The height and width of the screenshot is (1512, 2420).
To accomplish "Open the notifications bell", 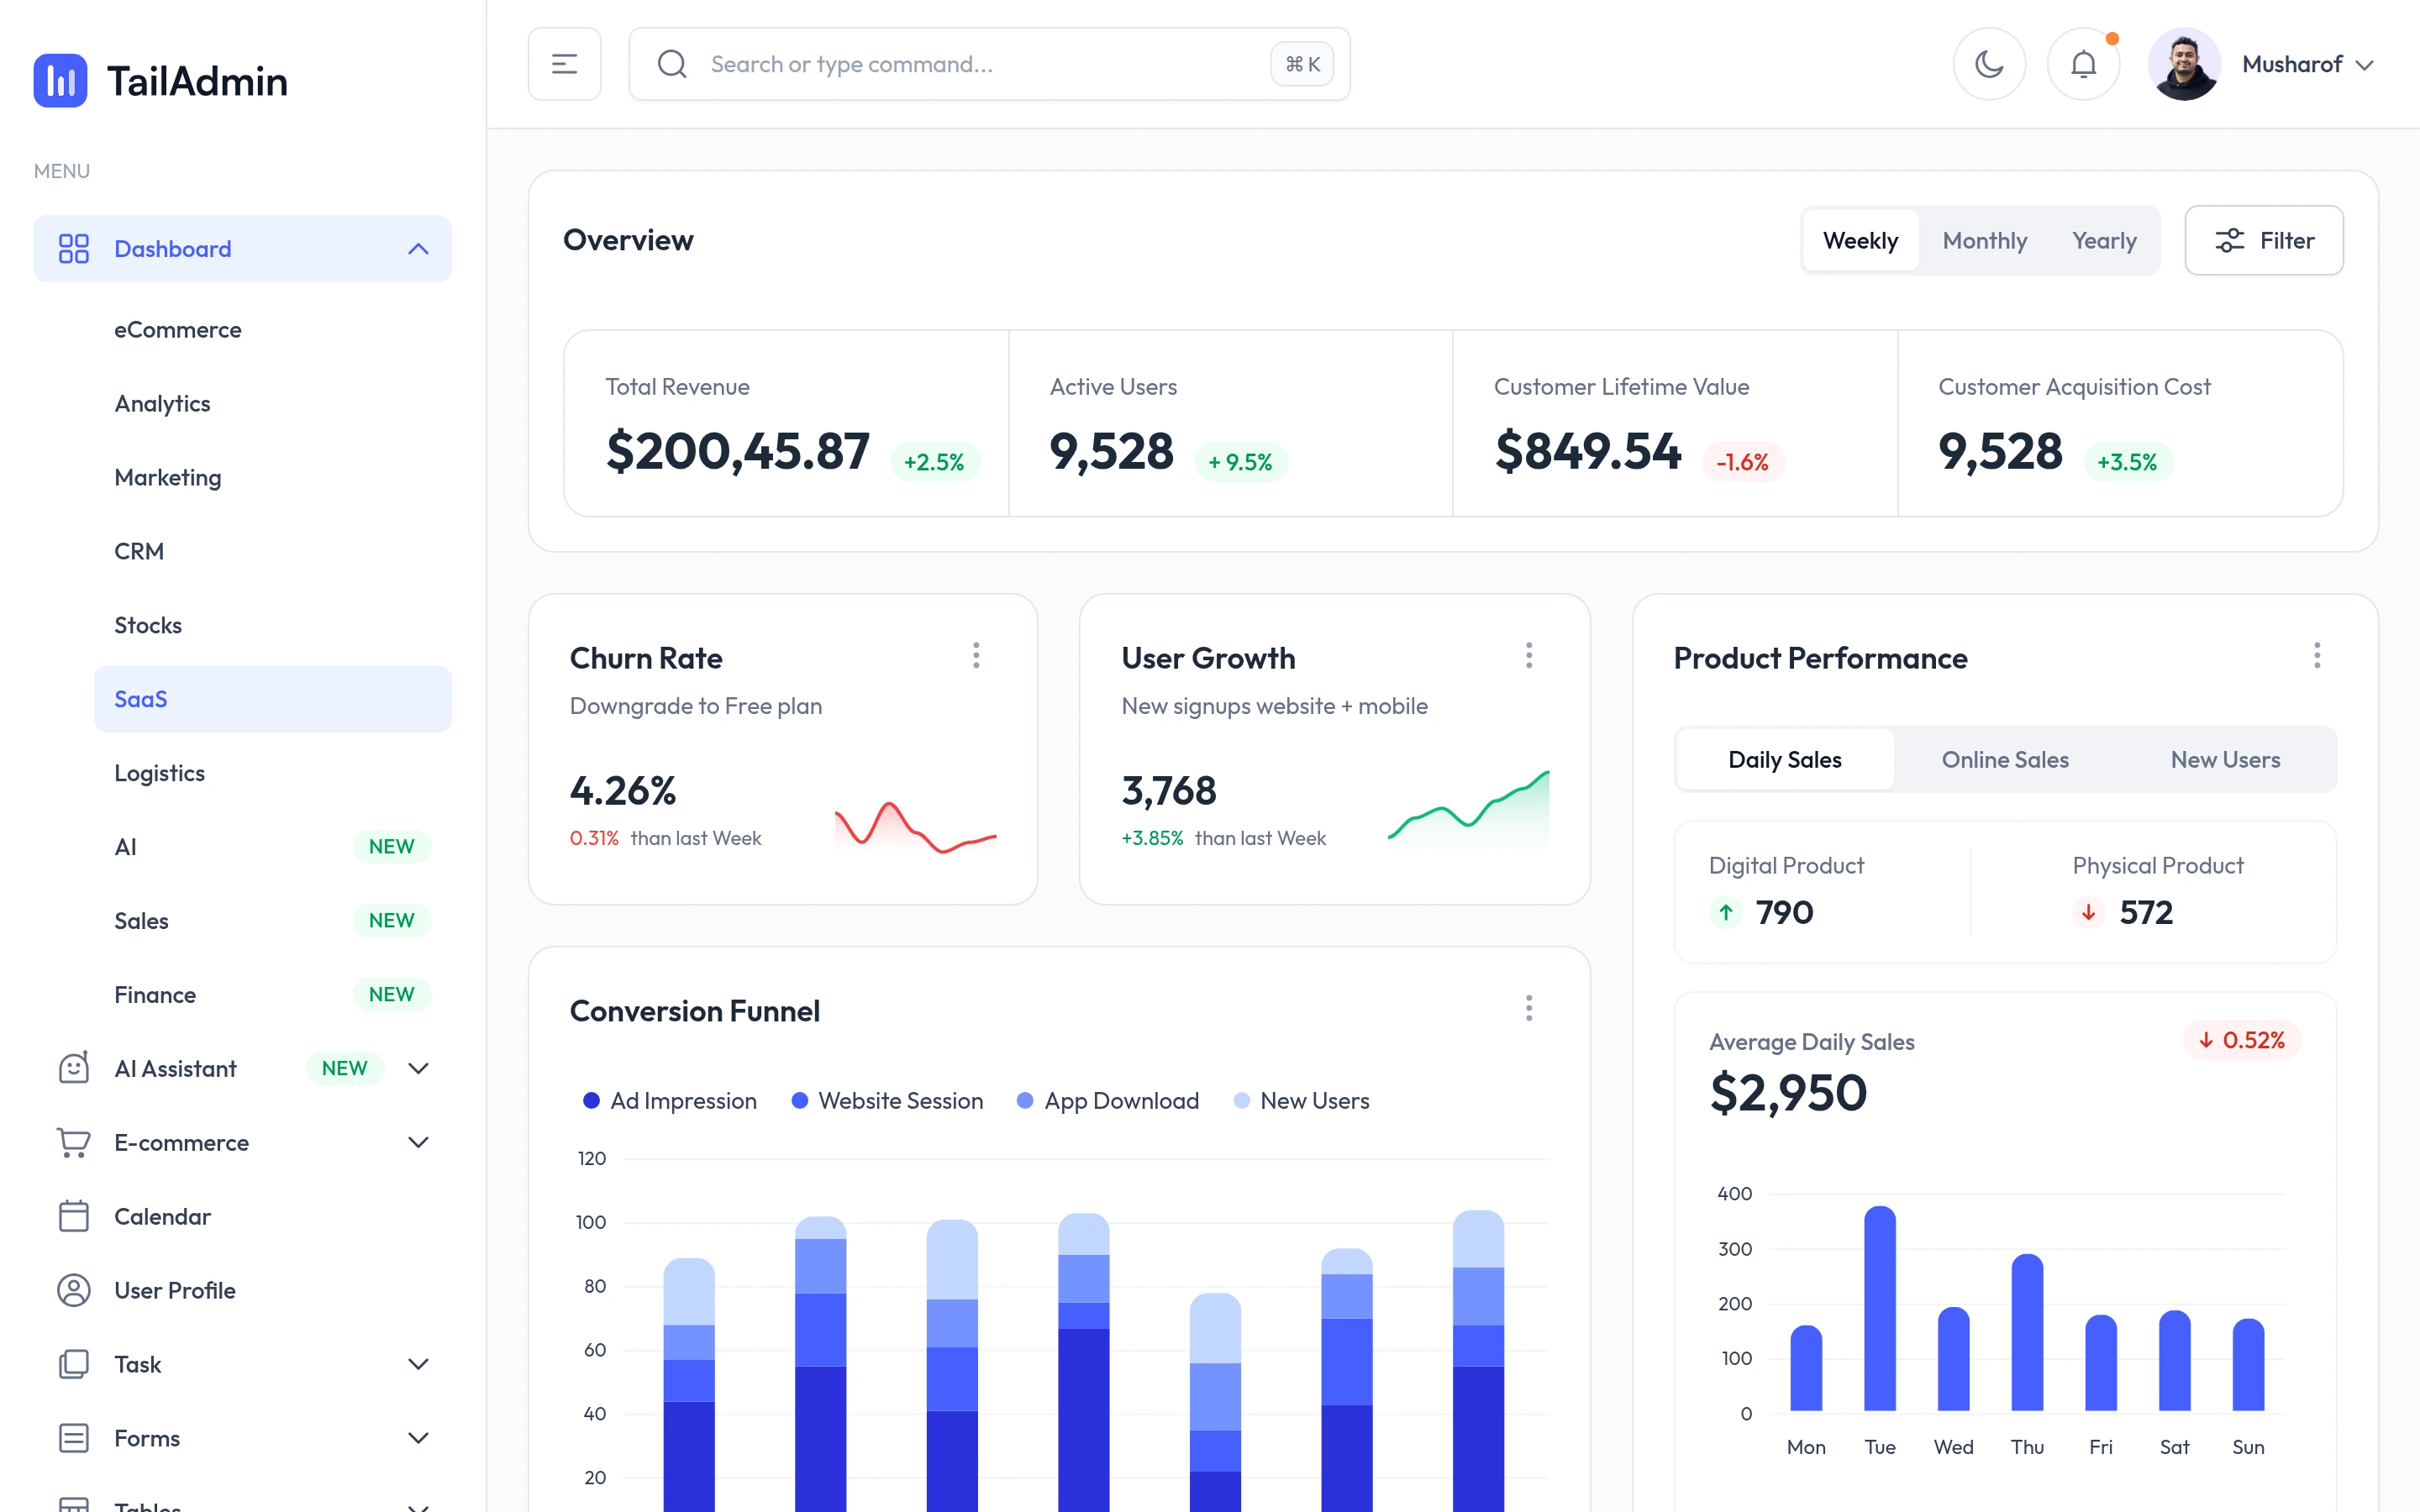I will 2083,64.
